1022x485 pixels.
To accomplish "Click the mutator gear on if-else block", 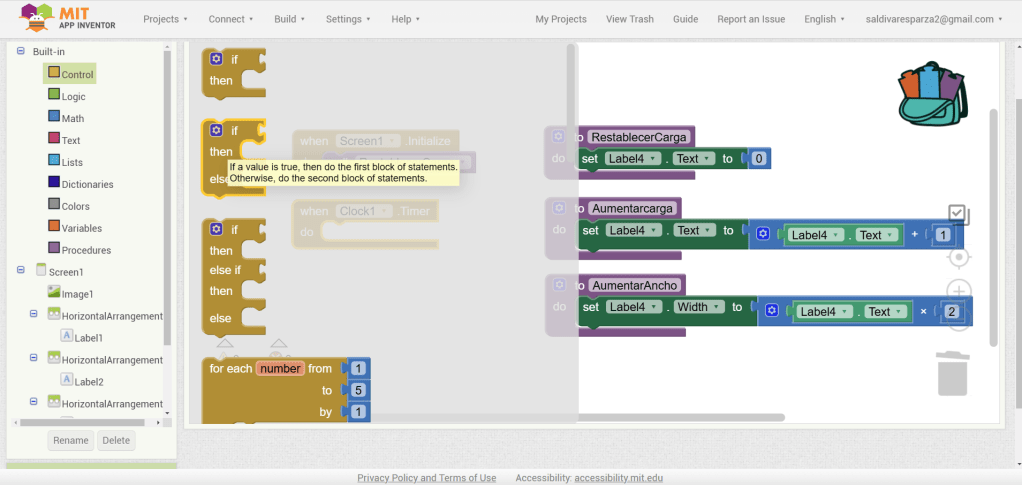I will 216,130.
